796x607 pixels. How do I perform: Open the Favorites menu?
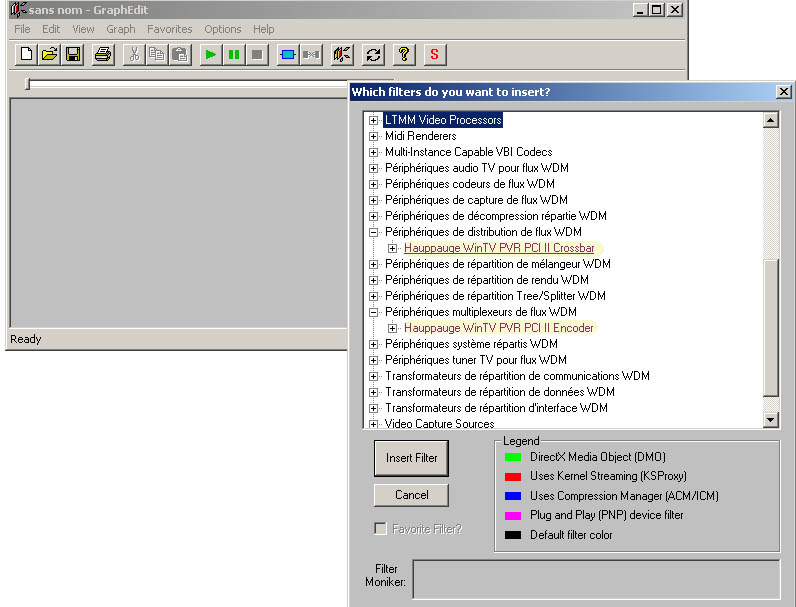tap(169, 29)
